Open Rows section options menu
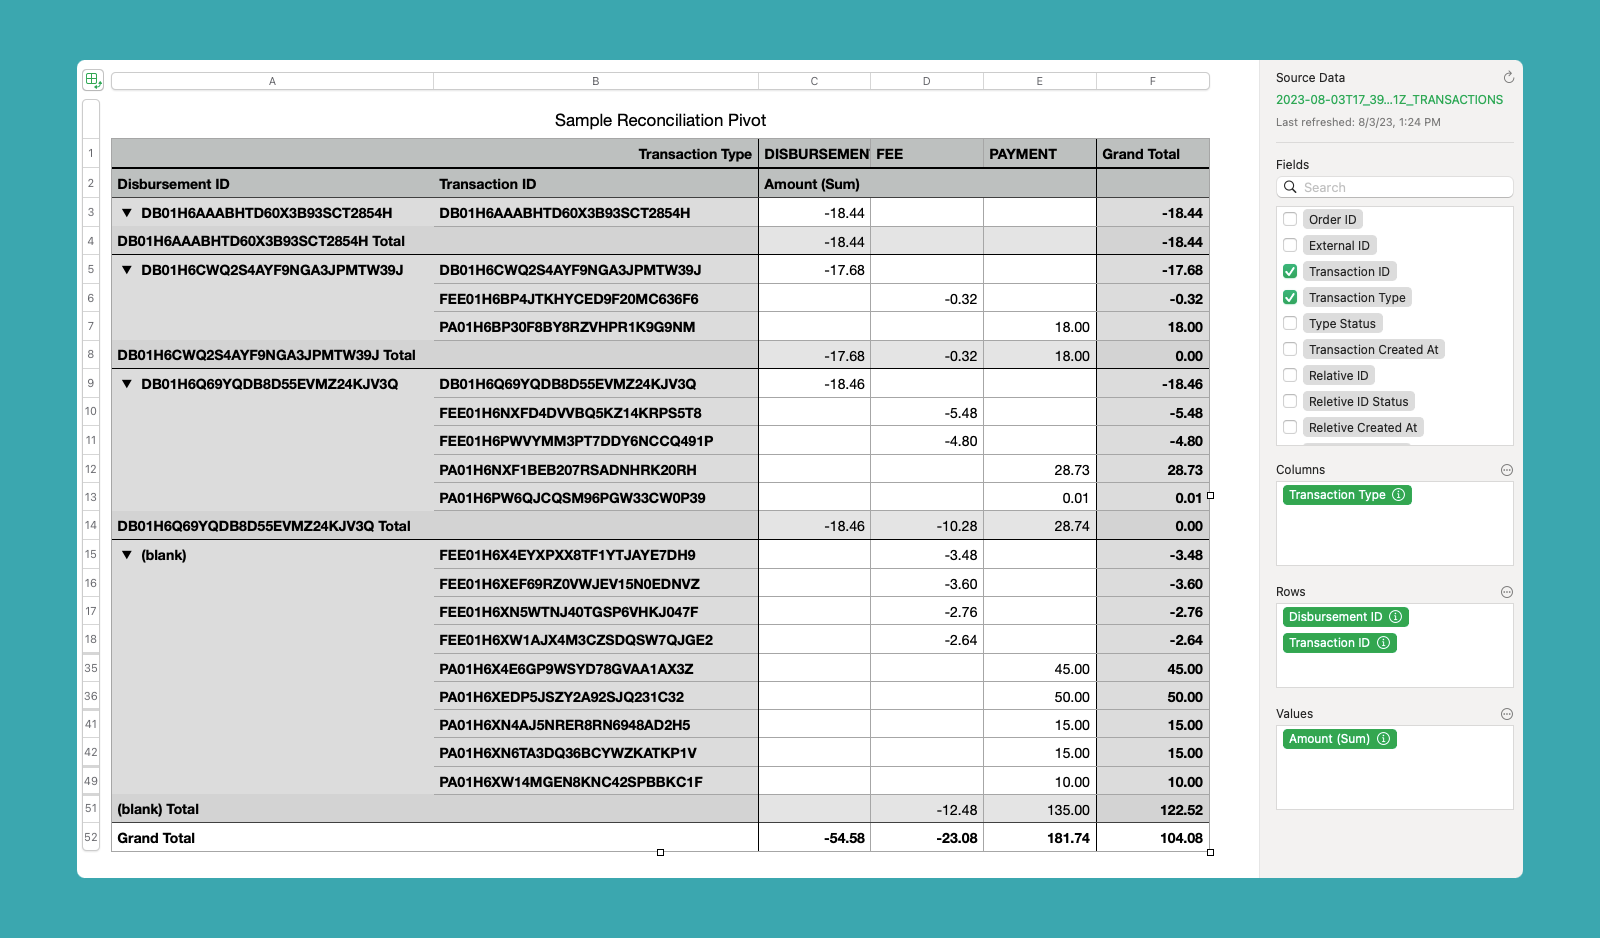Viewport: 1600px width, 938px height. 1507,592
